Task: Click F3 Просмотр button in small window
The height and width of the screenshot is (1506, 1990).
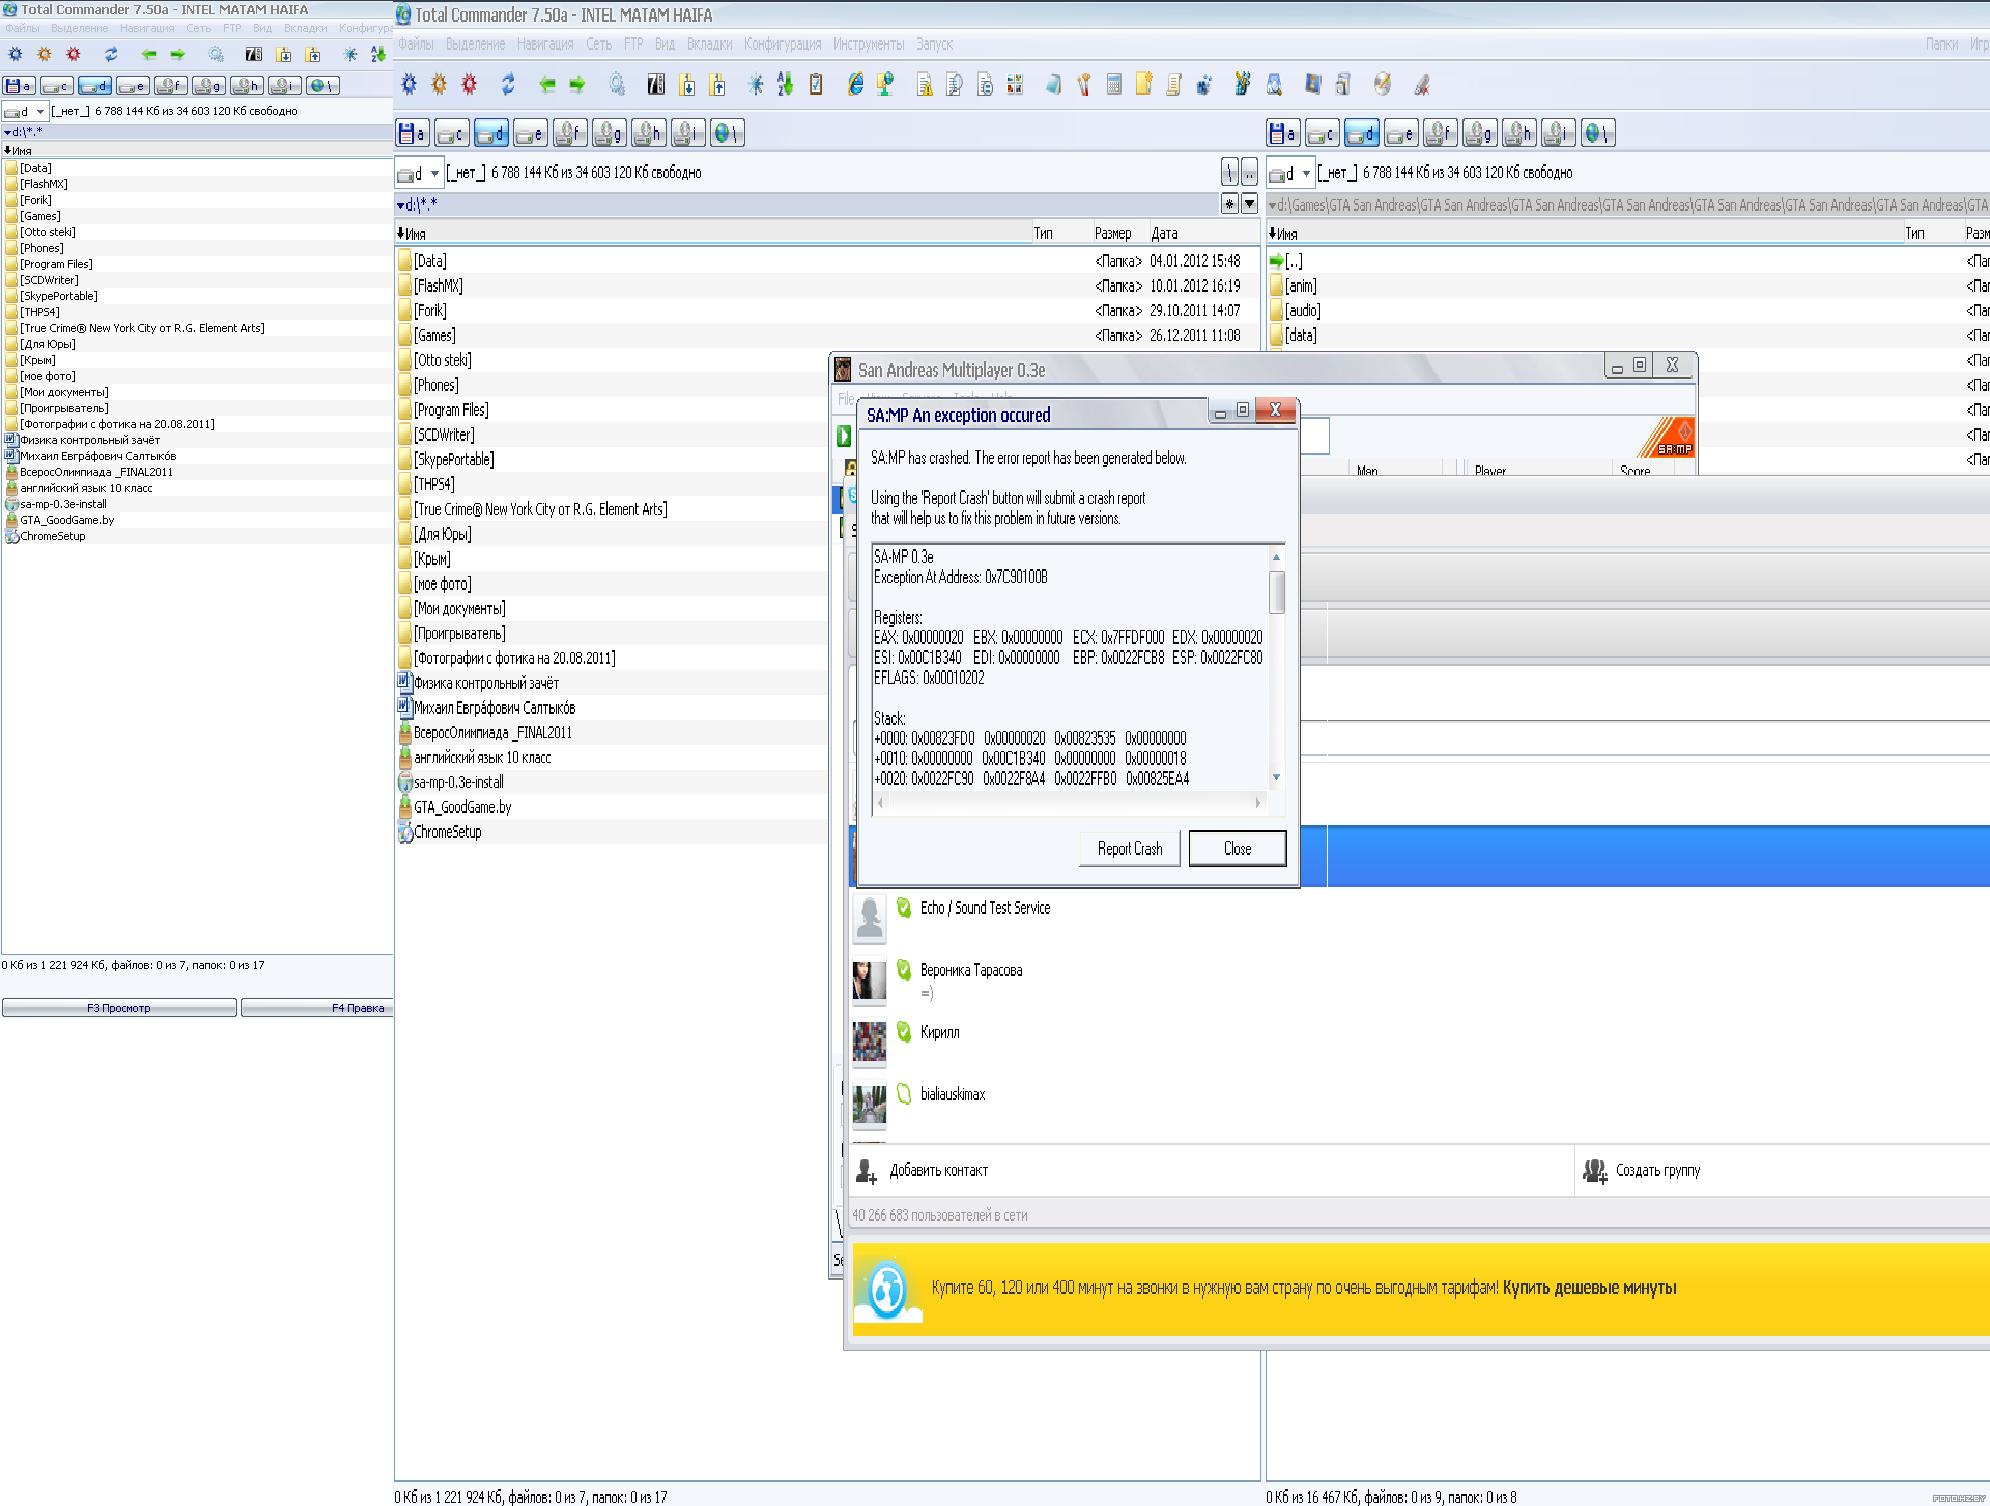Action: (x=119, y=1008)
